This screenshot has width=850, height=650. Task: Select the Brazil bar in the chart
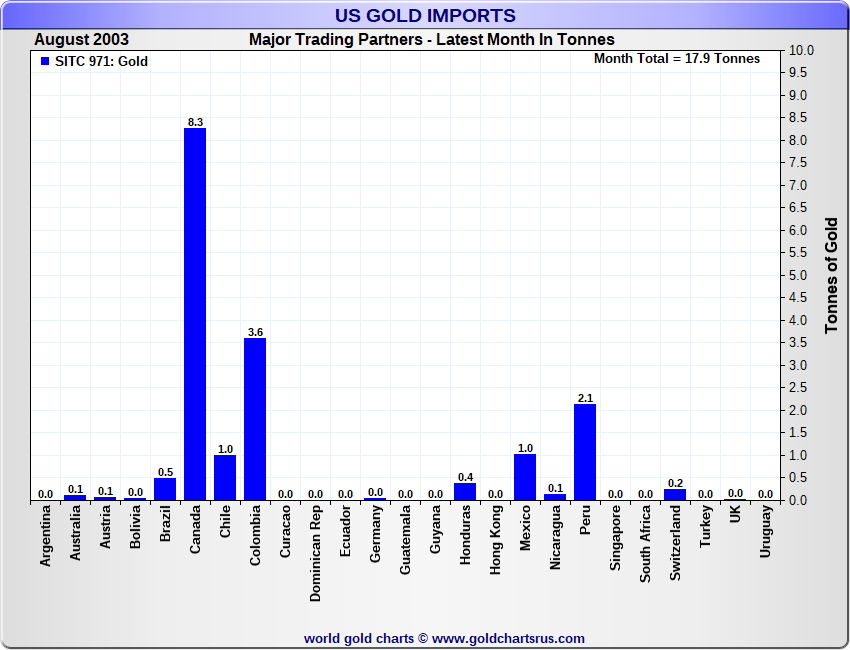click(165, 489)
